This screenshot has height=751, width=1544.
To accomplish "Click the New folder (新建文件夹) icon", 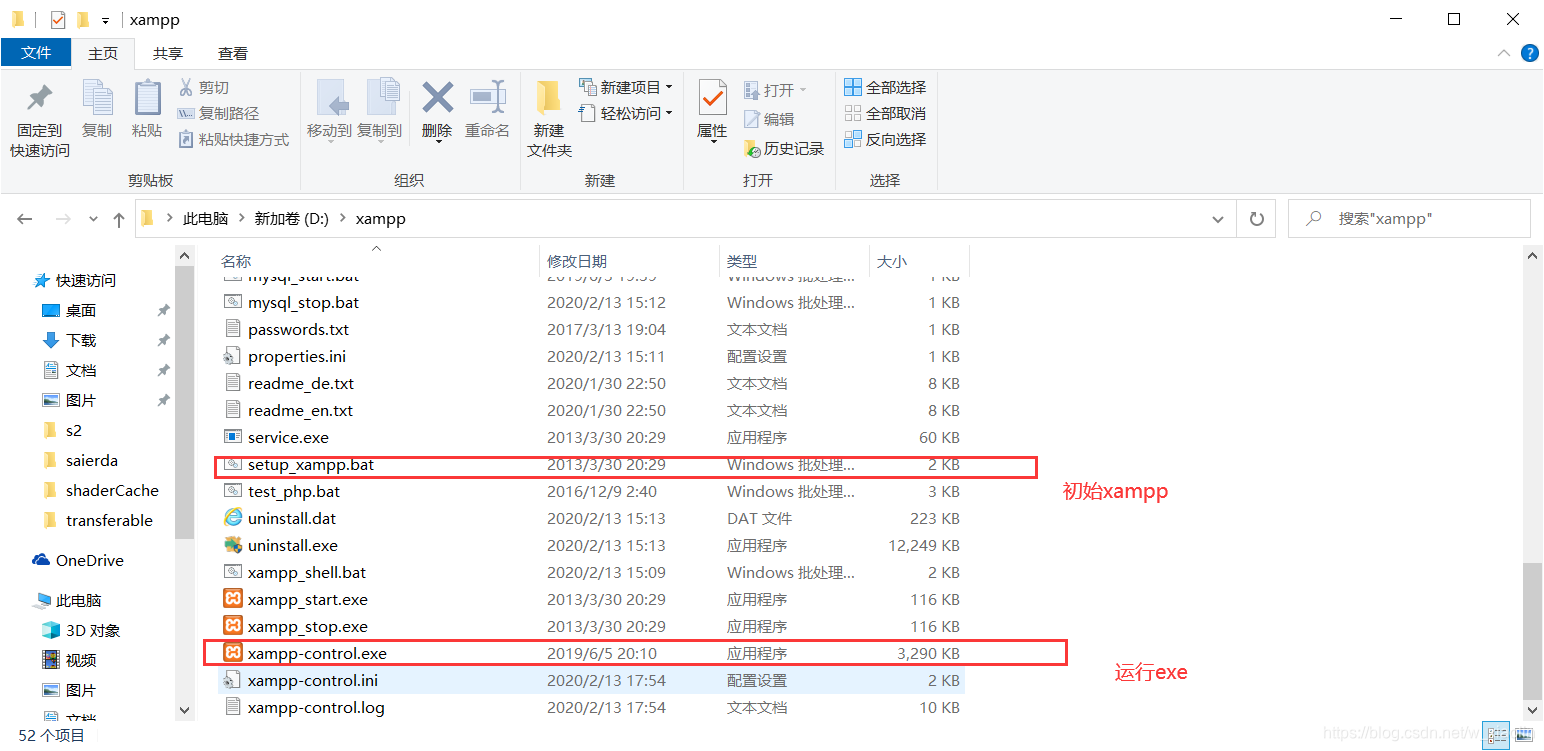I will pos(548,98).
